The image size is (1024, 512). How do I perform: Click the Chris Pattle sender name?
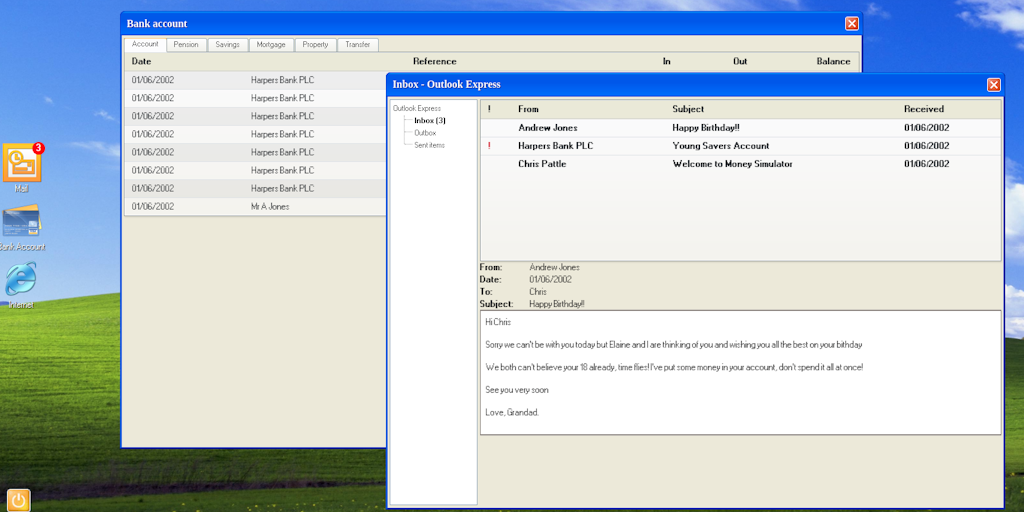click(542, 164)
